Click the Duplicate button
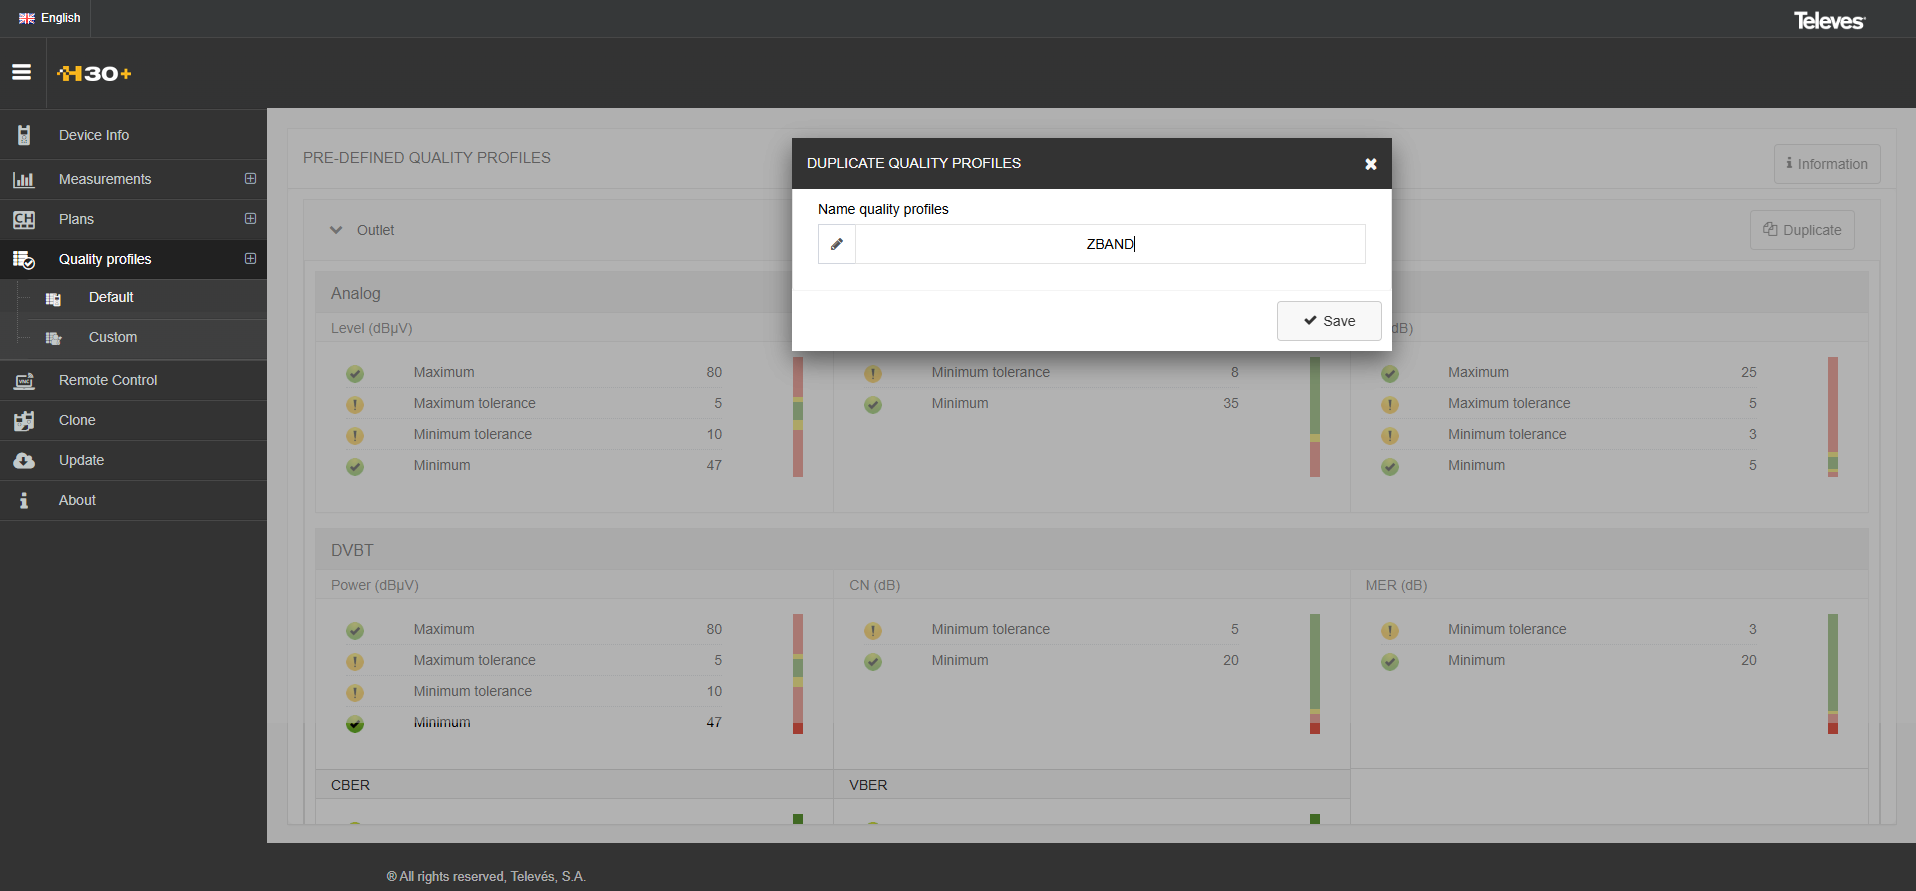The width and height of the screenshot is (1916, 891). coord(1802,230)
